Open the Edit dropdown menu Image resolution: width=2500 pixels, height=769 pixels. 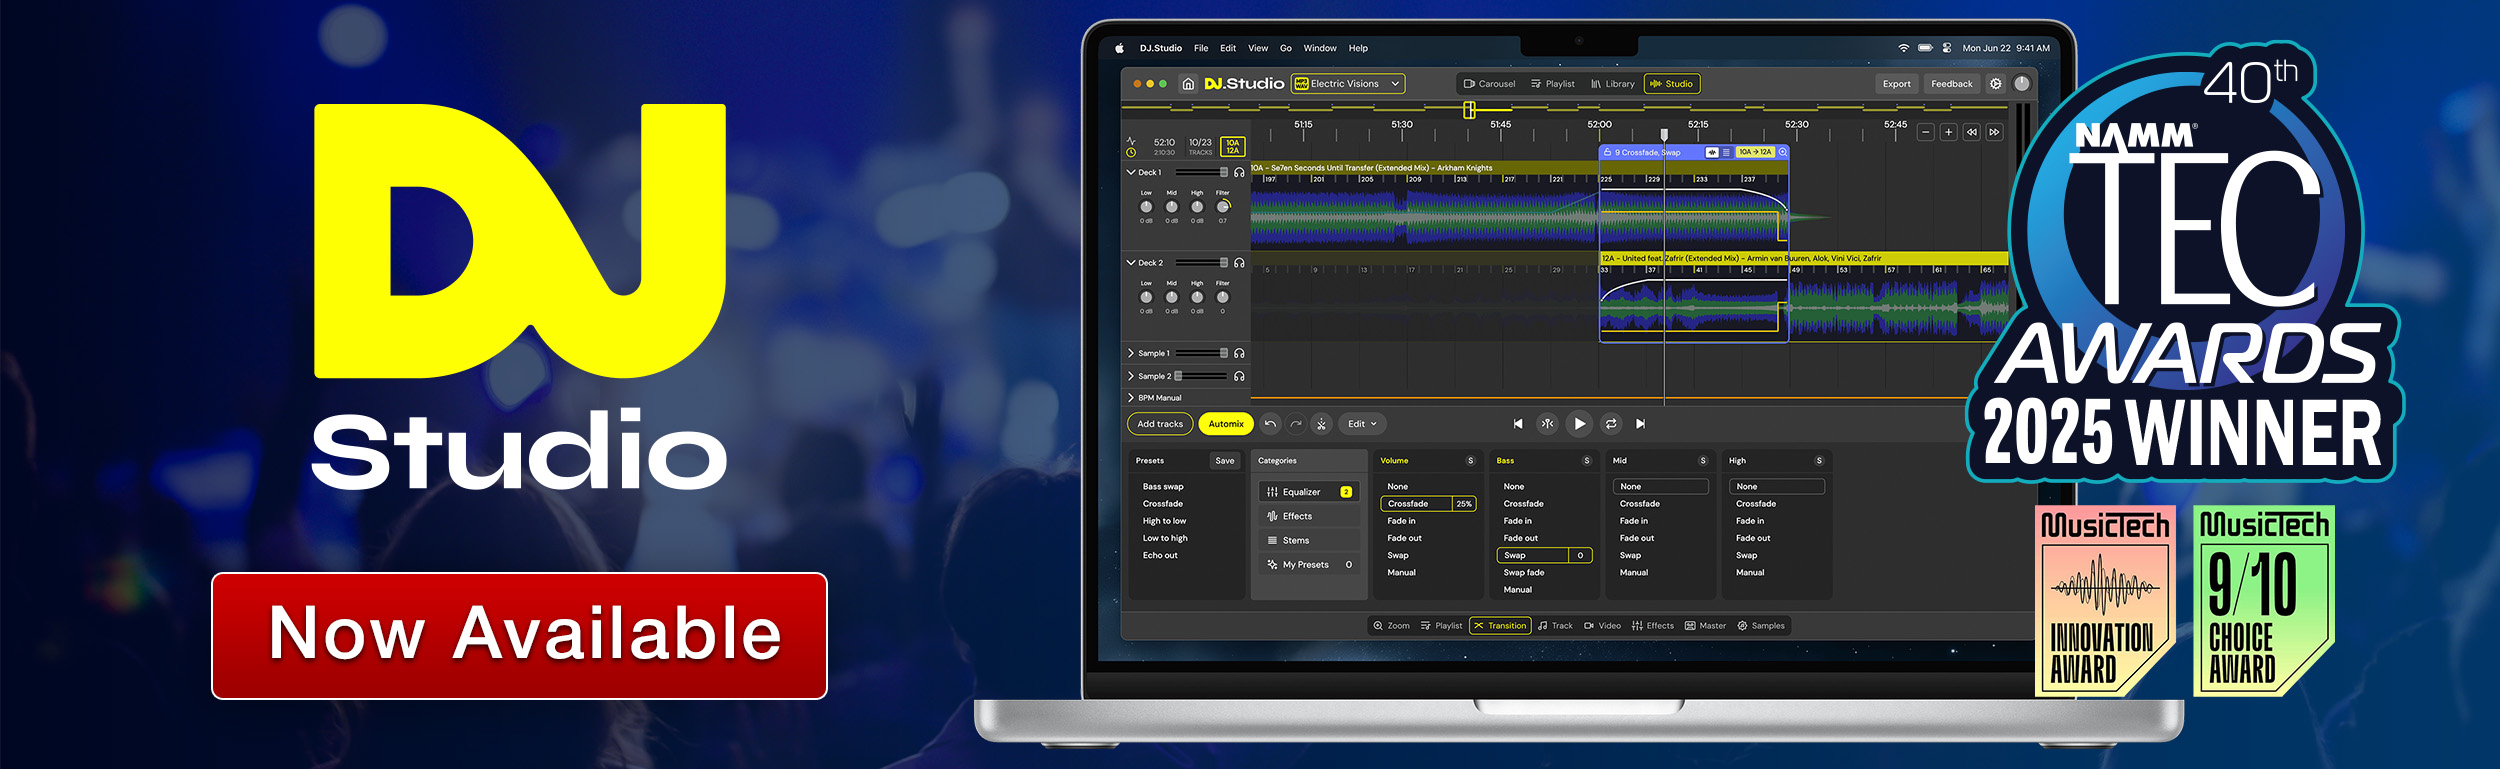(x=1362, y=424)
